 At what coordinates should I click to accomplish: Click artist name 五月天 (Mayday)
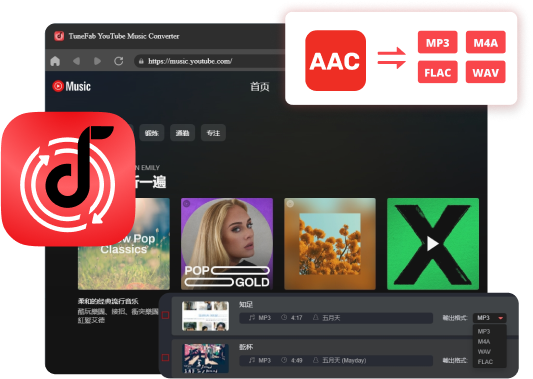click(344, 360)
